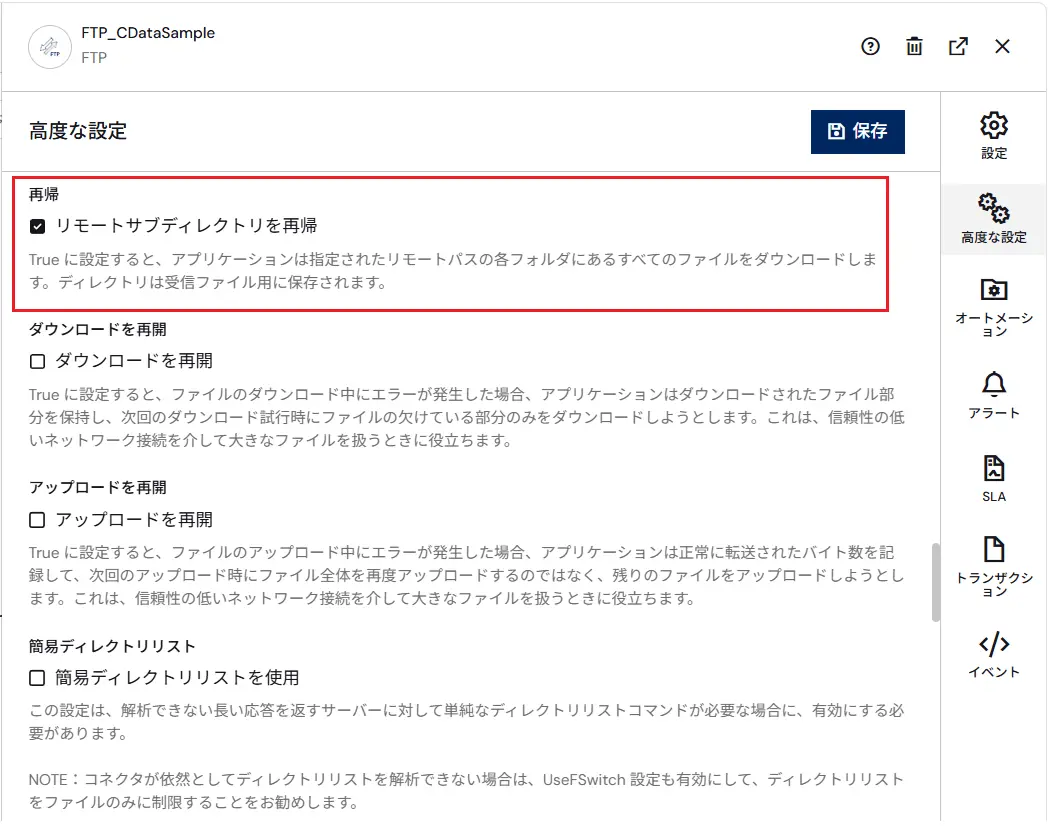Enable the ダウンロードを再開 checkbox

coord(37,362)
